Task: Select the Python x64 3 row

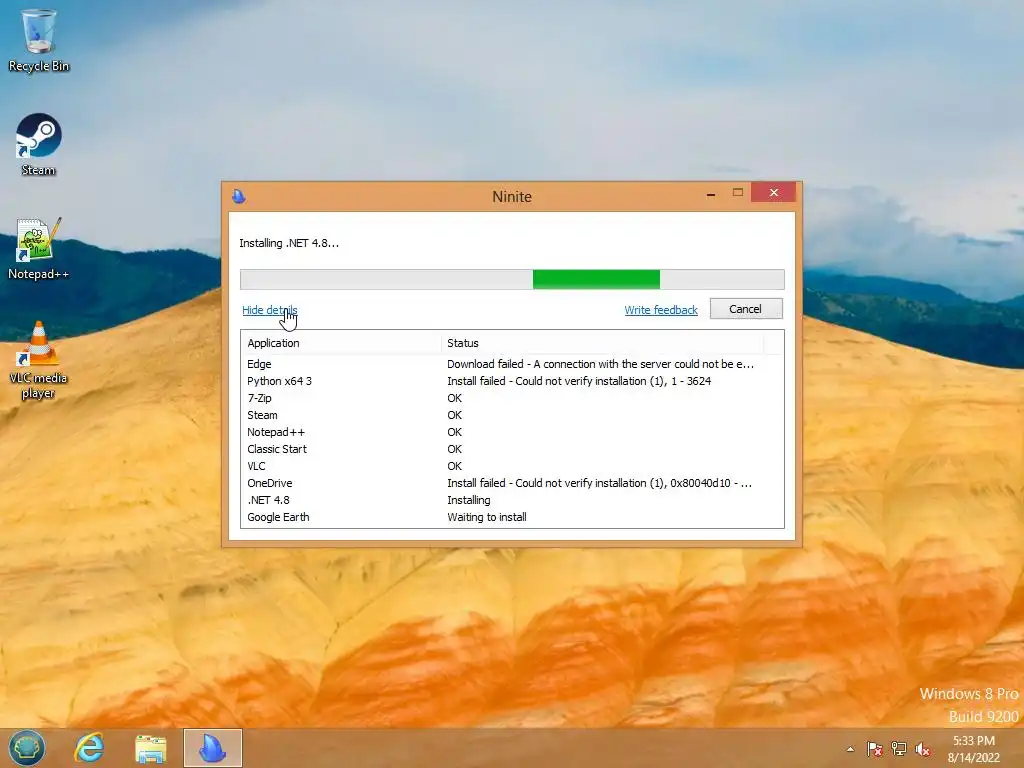Action: click(x=512, y=381)
